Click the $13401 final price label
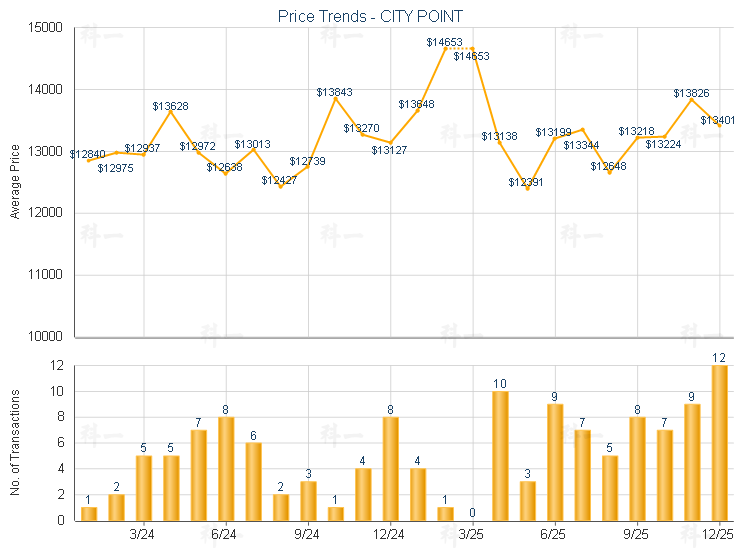The height and width of the screenshot is (550, 740). [718, 120]
